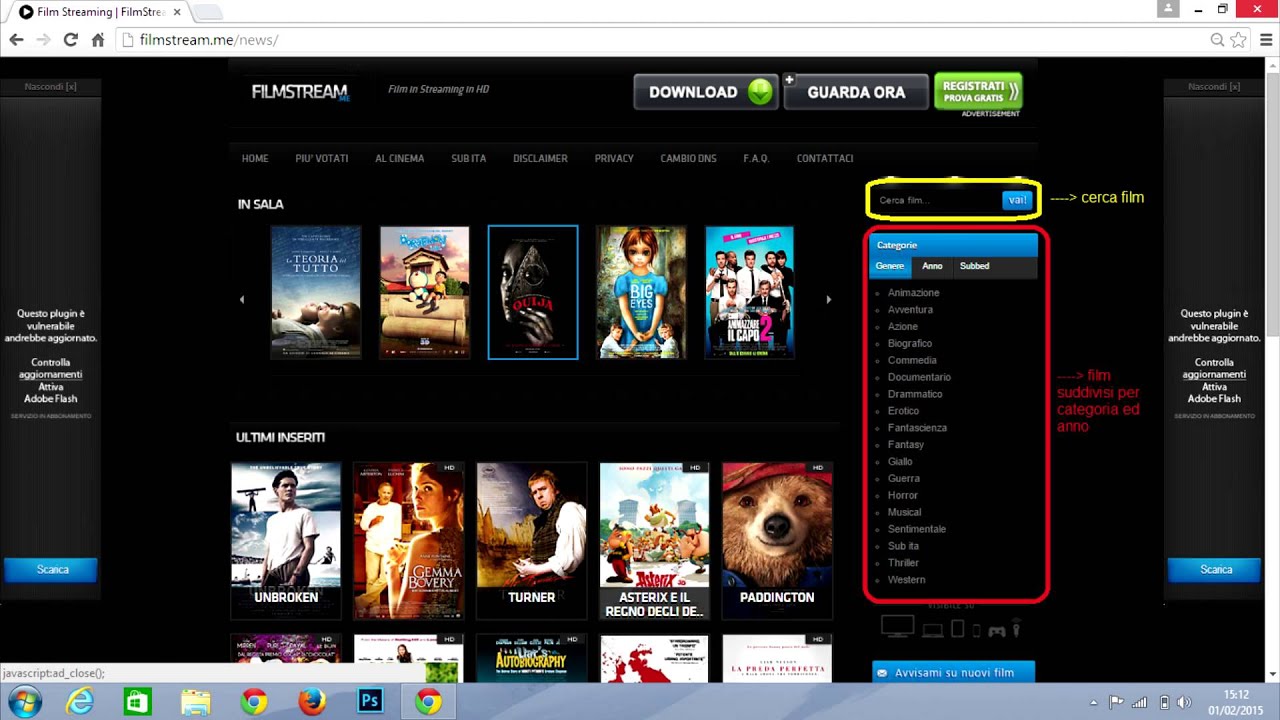This screenshot has width=1280, height=720.
Task: Click the address bar URL
Action: pyautogui.click(x=209, y=40)
